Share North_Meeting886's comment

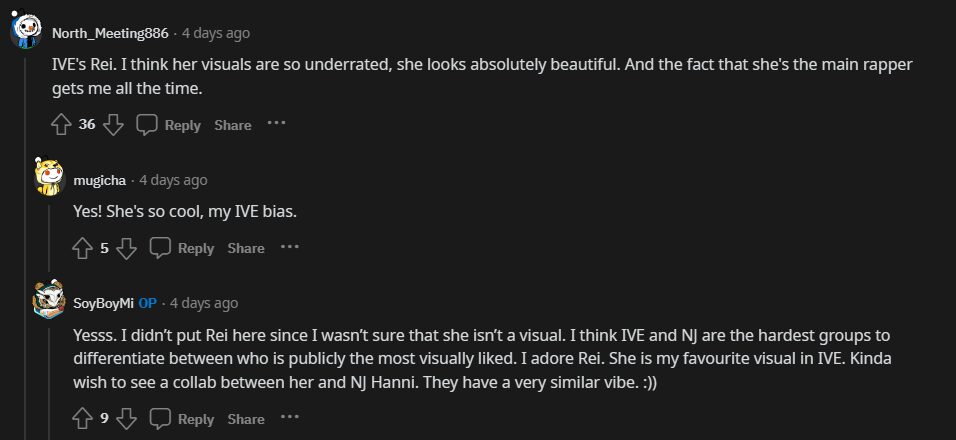[233, 125]
